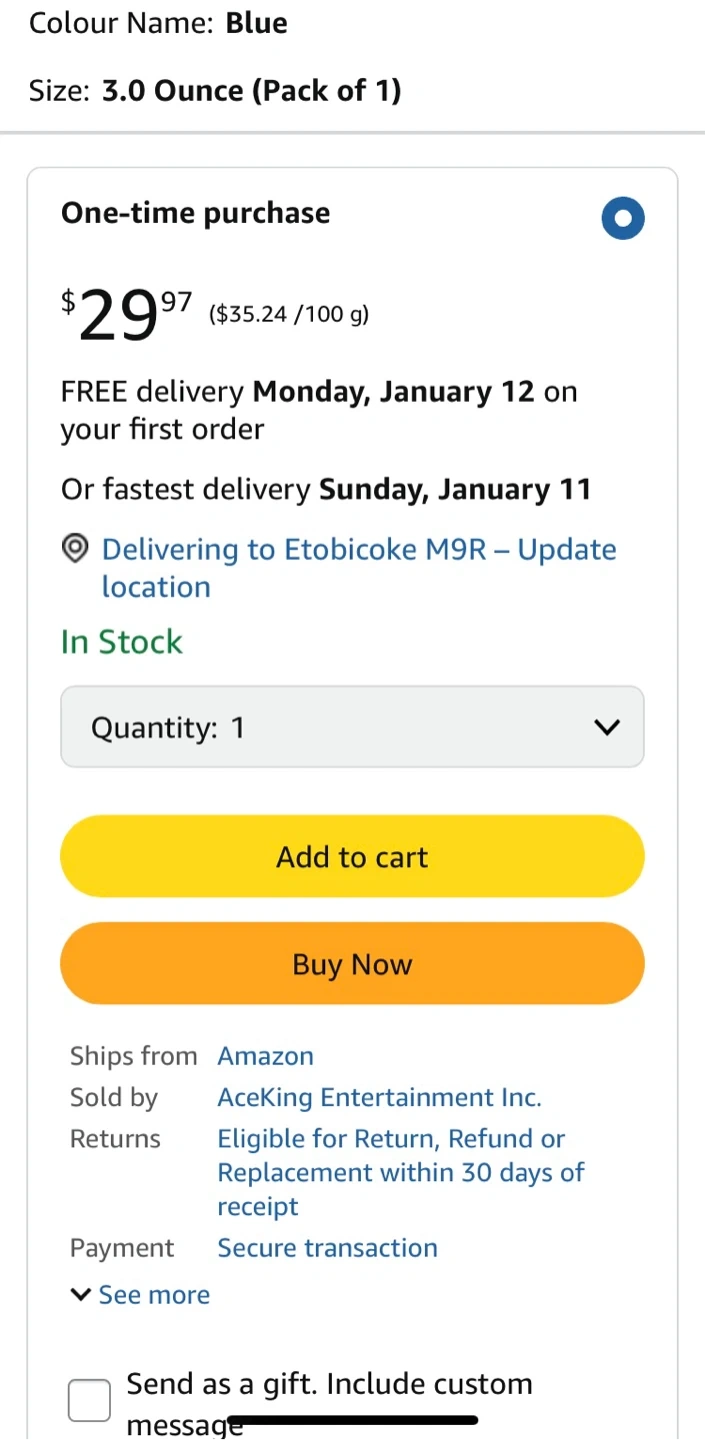Open the Quantity dropdown
This screenshot has height=1440, width=705.
coord(352,727)
